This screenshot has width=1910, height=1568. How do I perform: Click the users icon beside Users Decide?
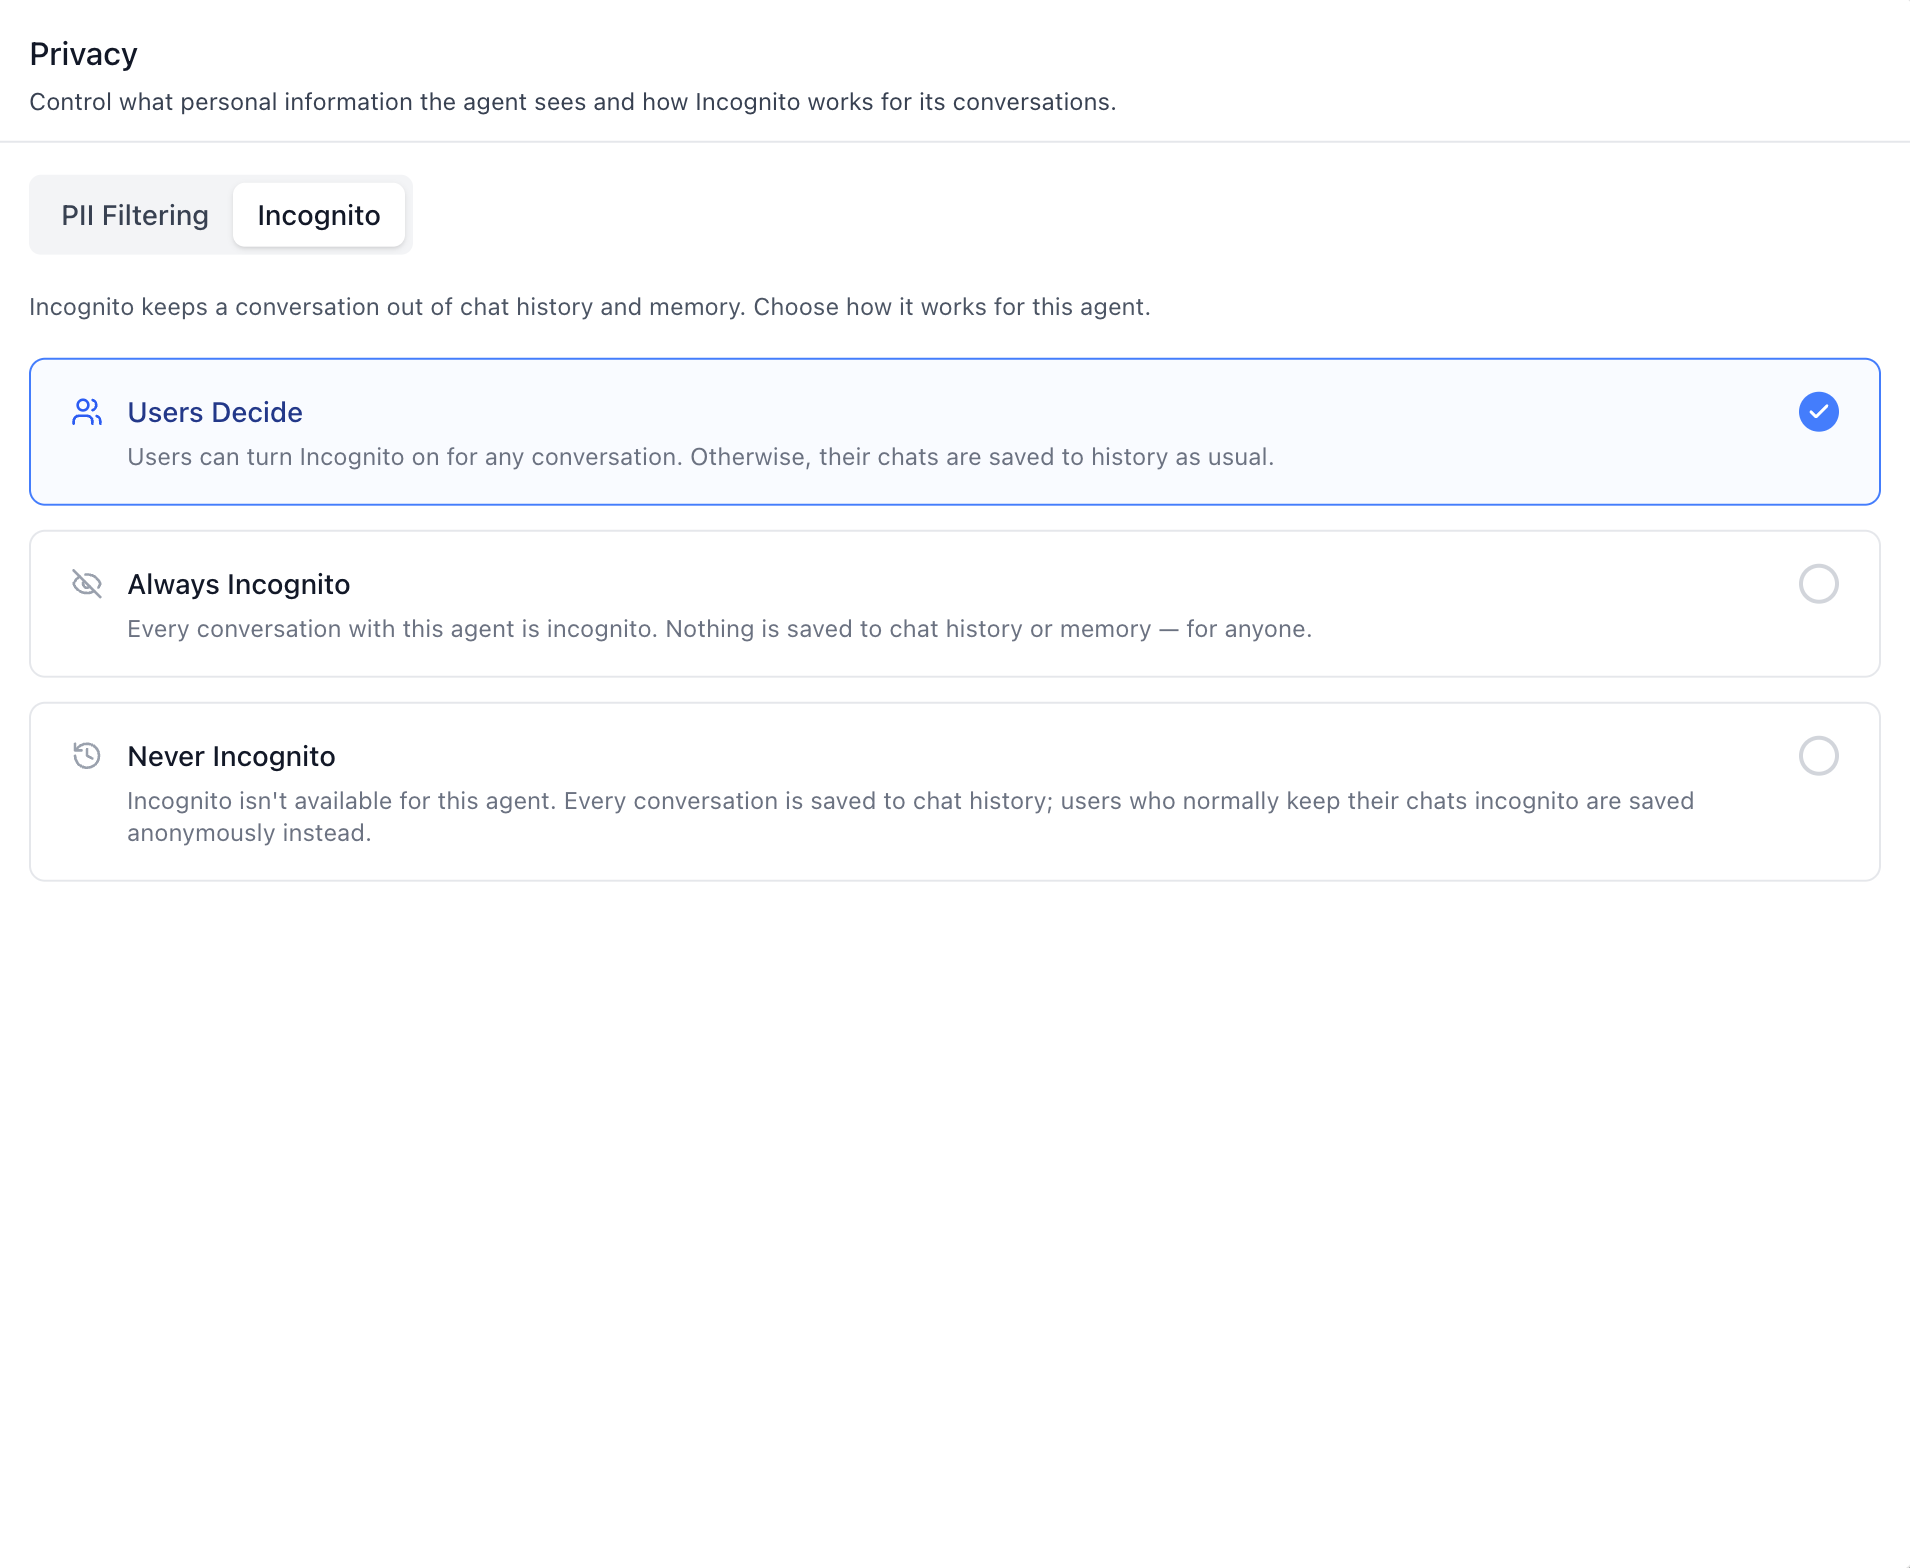tap(87, 412)
